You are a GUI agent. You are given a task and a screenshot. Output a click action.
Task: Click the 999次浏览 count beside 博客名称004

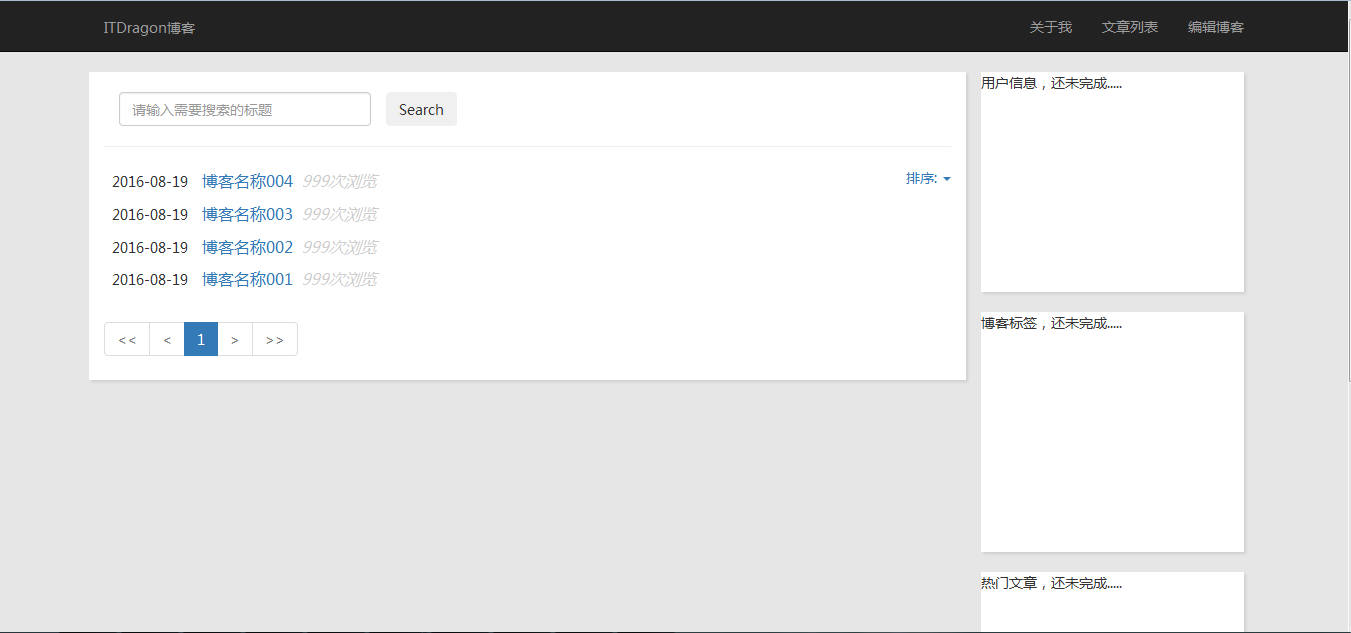340,182
